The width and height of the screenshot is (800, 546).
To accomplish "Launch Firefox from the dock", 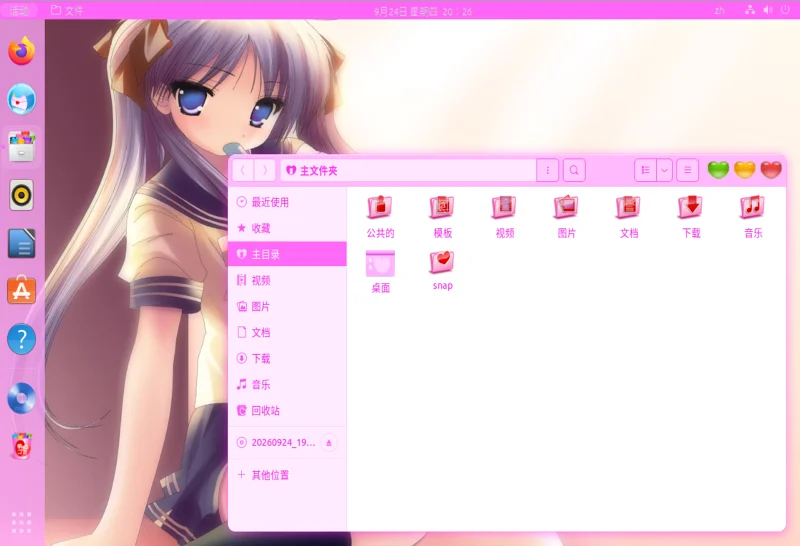I will pyautogui.click(x=21, y=51).
